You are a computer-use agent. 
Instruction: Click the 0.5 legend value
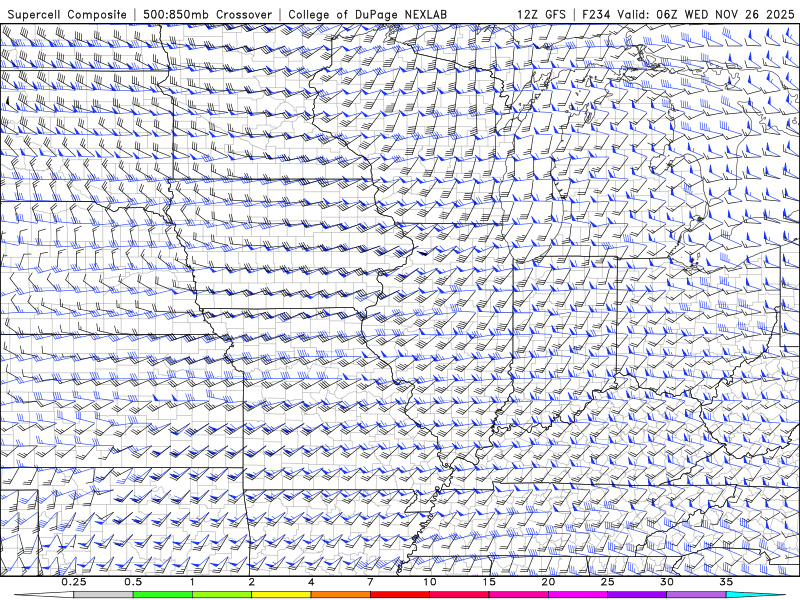click(x=133, y=582)
